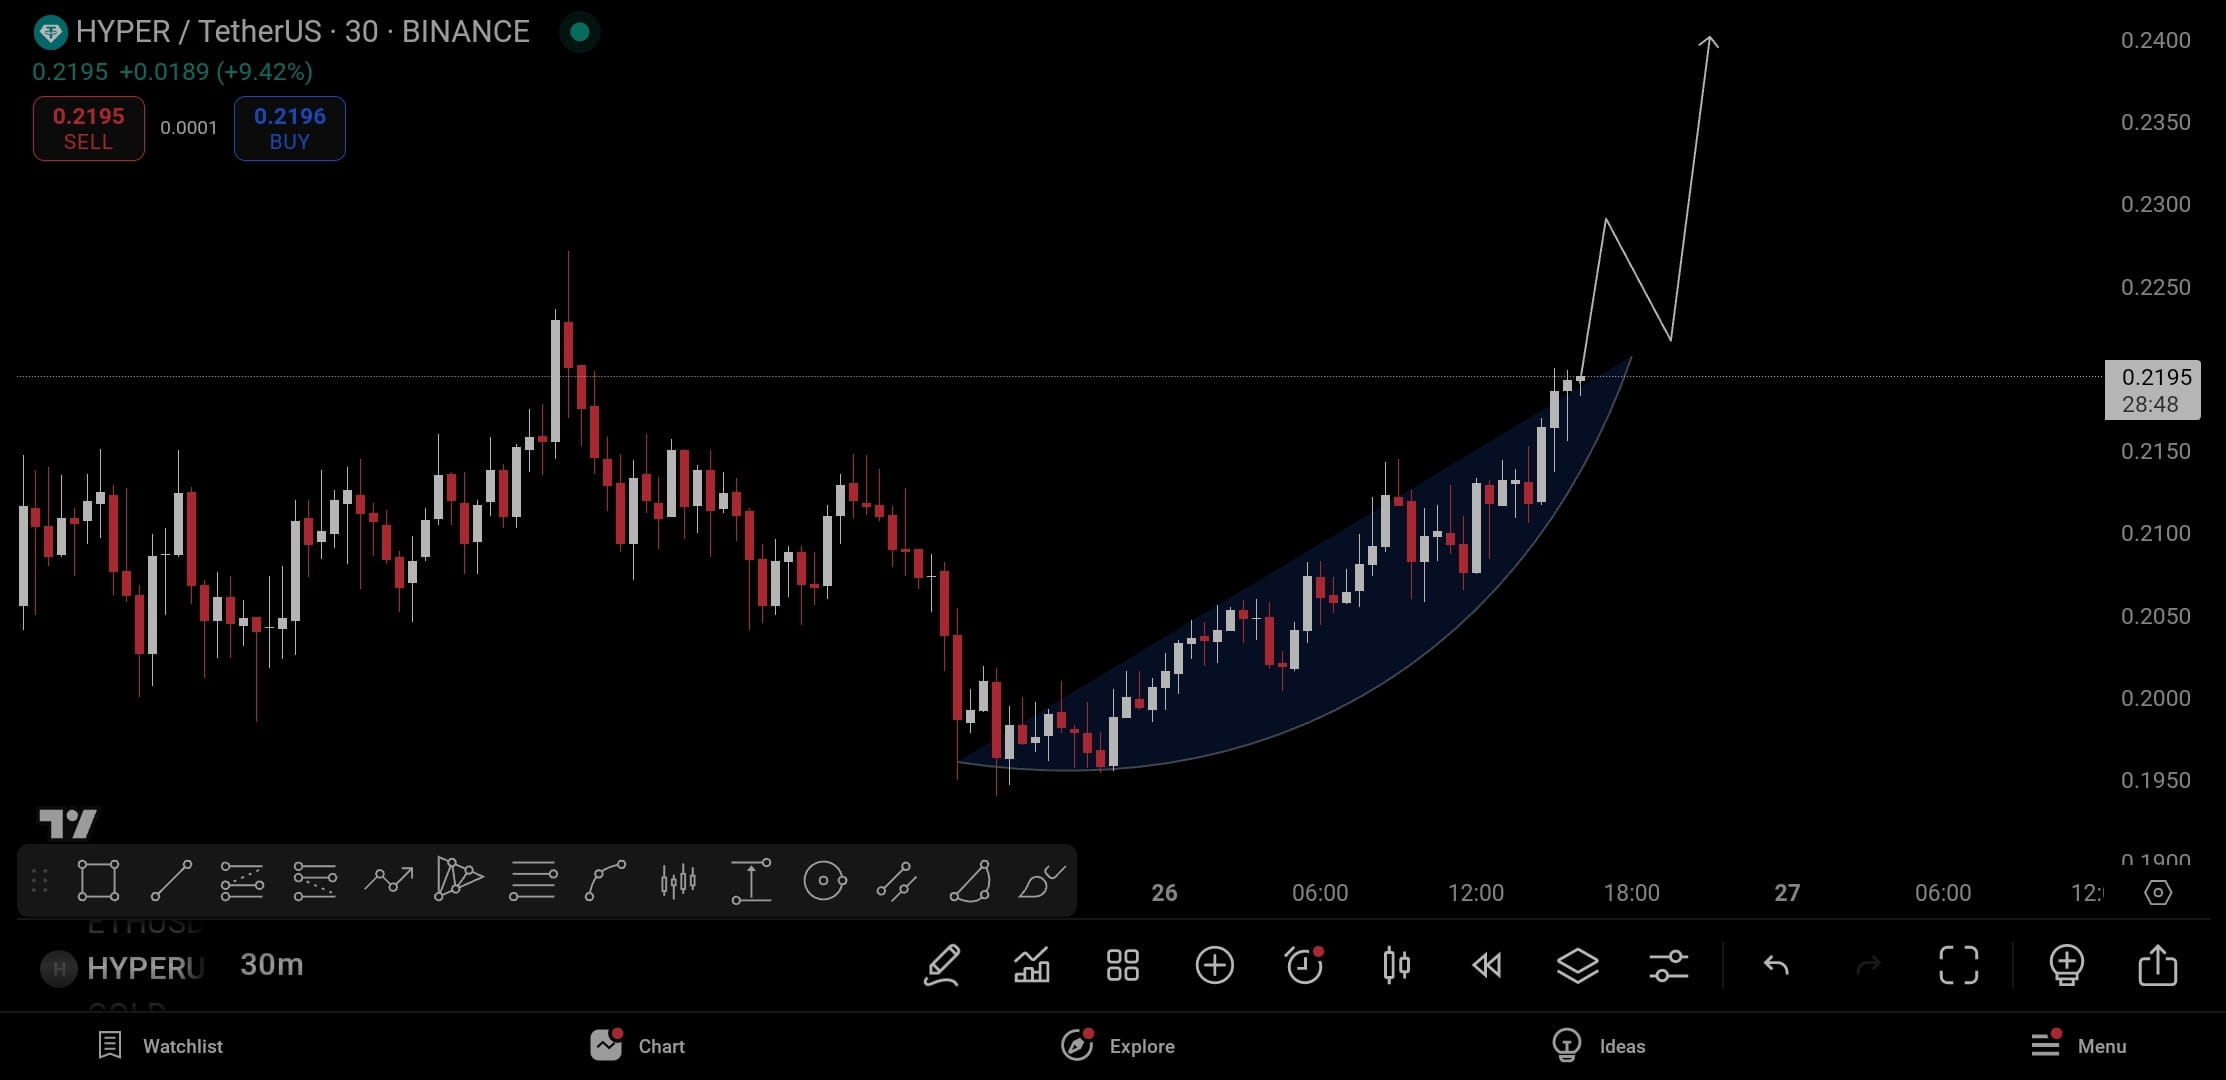Tap the current price label 0.2195
Screen dimensions: 2226x1080
(x=2153, y=390)
